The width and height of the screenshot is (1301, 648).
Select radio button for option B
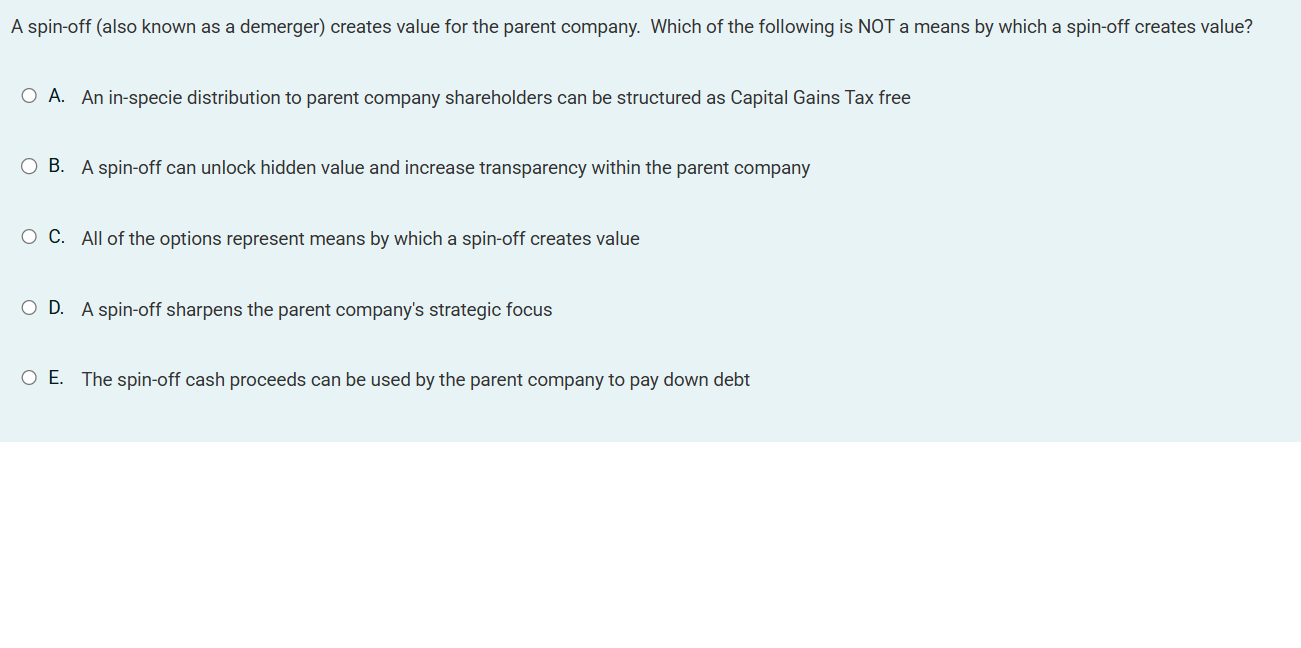click(x=29, y=165)
